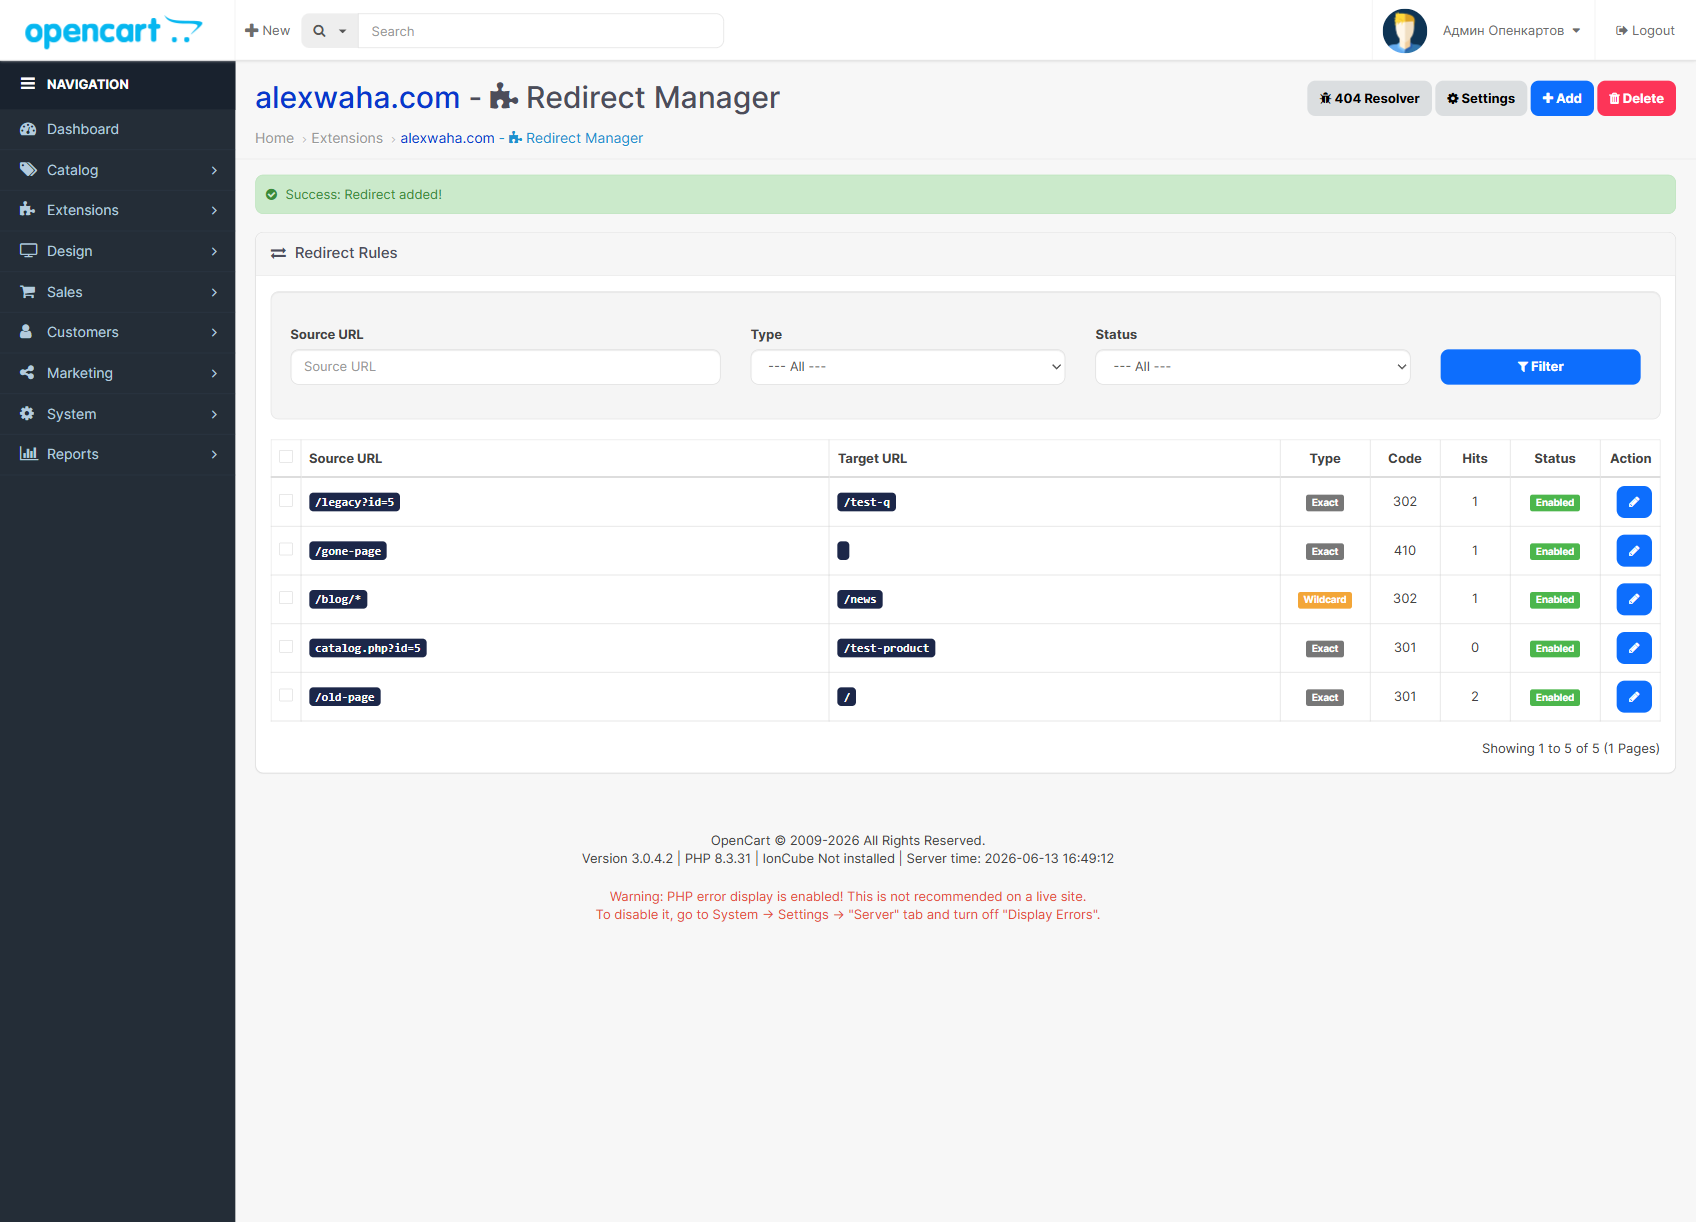1696x1222 pixels.
Task: Open the admin user account dropdown
Action: coord(1511,31)
